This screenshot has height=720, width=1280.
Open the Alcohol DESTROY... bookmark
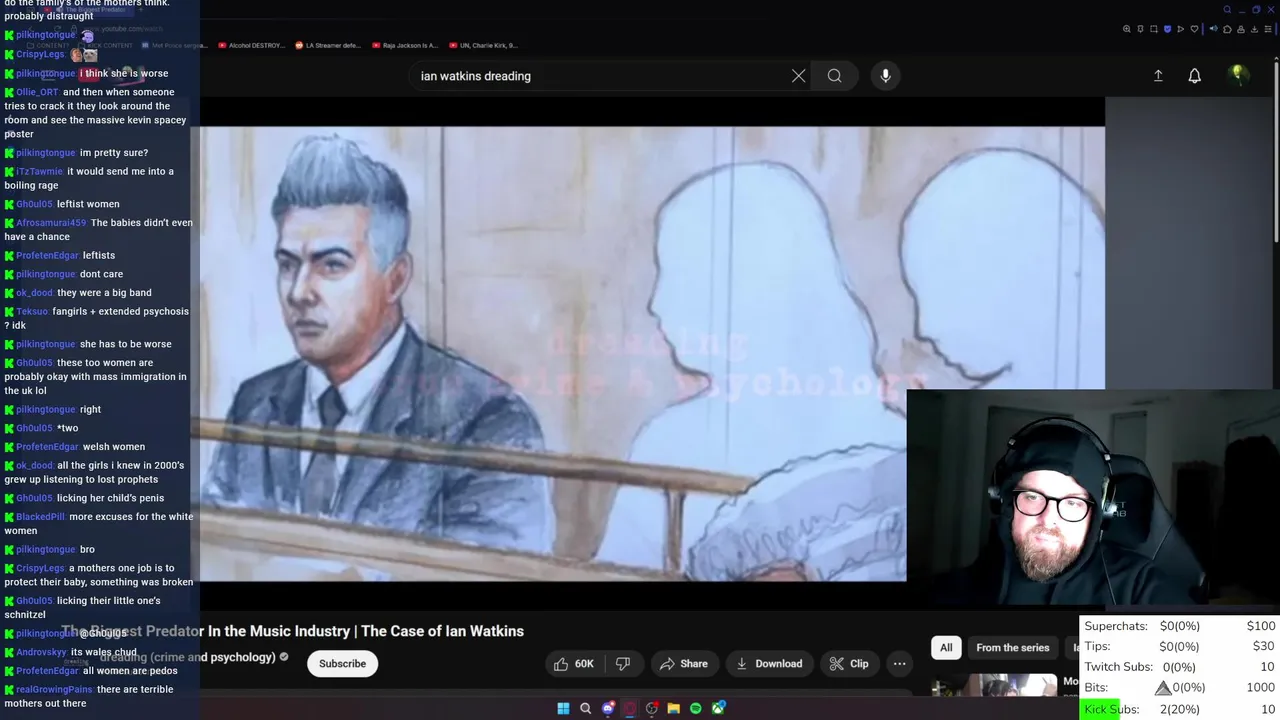tap(251, 45)
